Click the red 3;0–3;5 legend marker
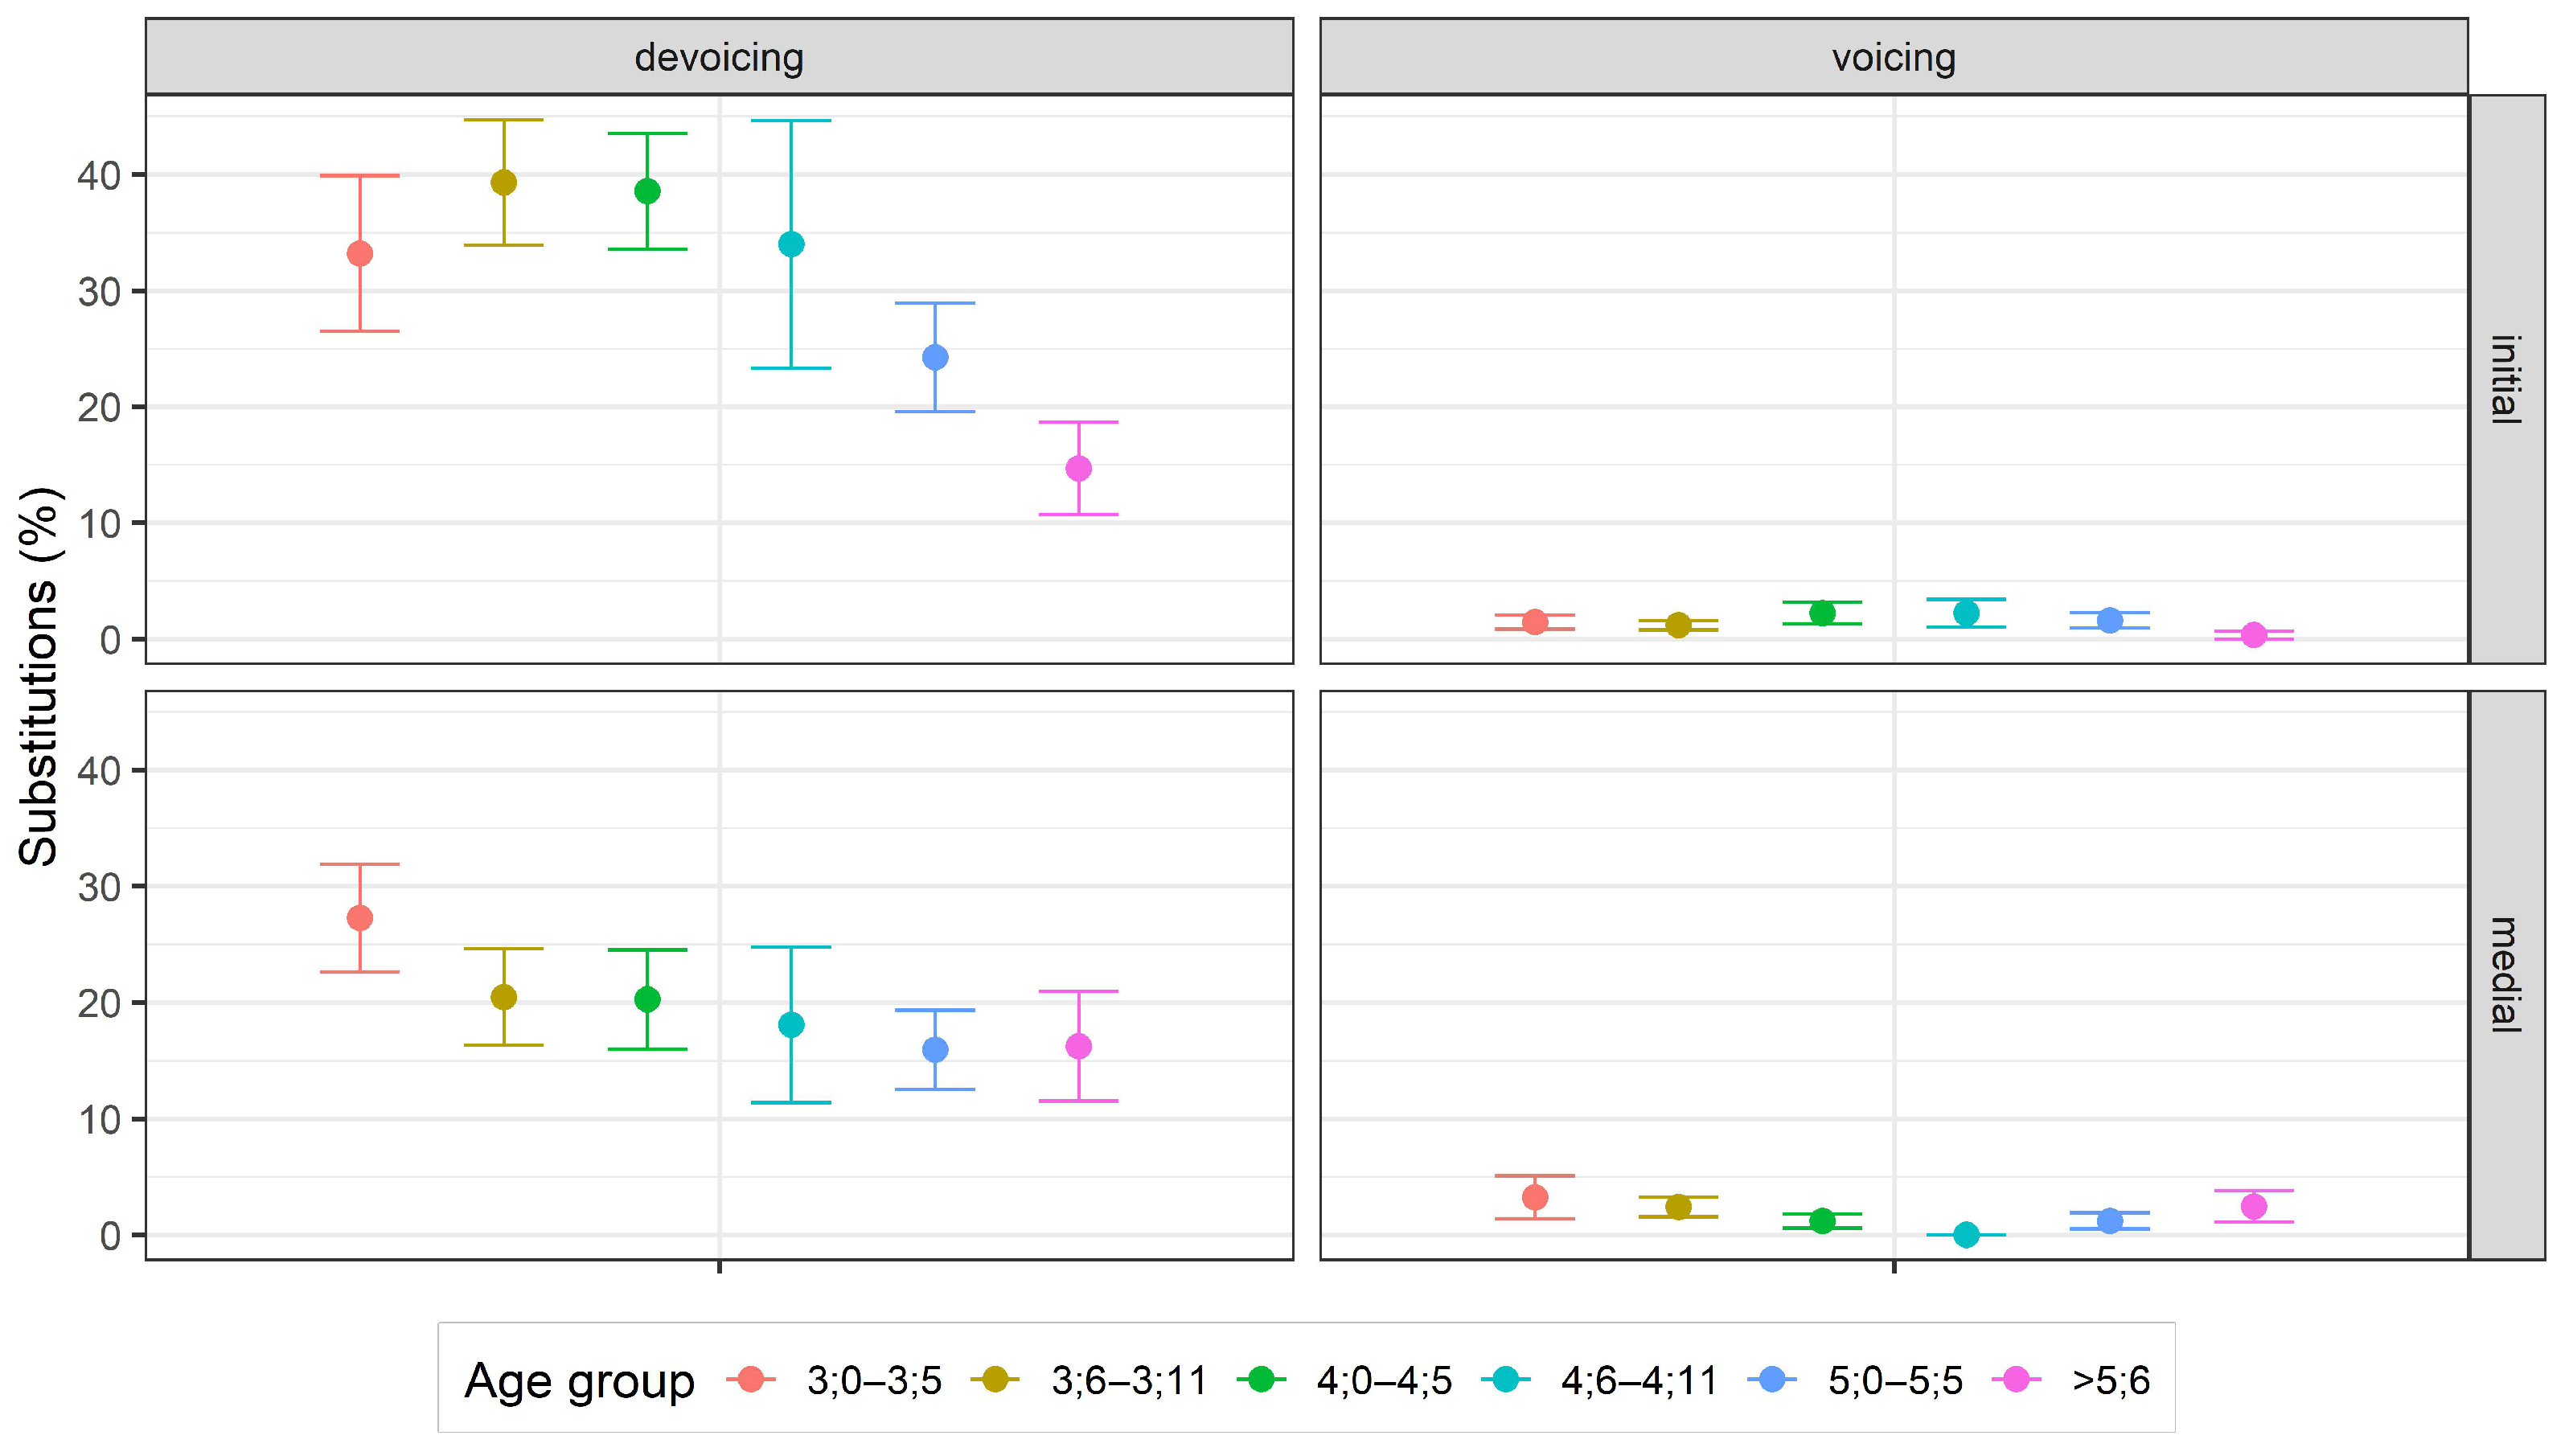 coord(751,1380)
